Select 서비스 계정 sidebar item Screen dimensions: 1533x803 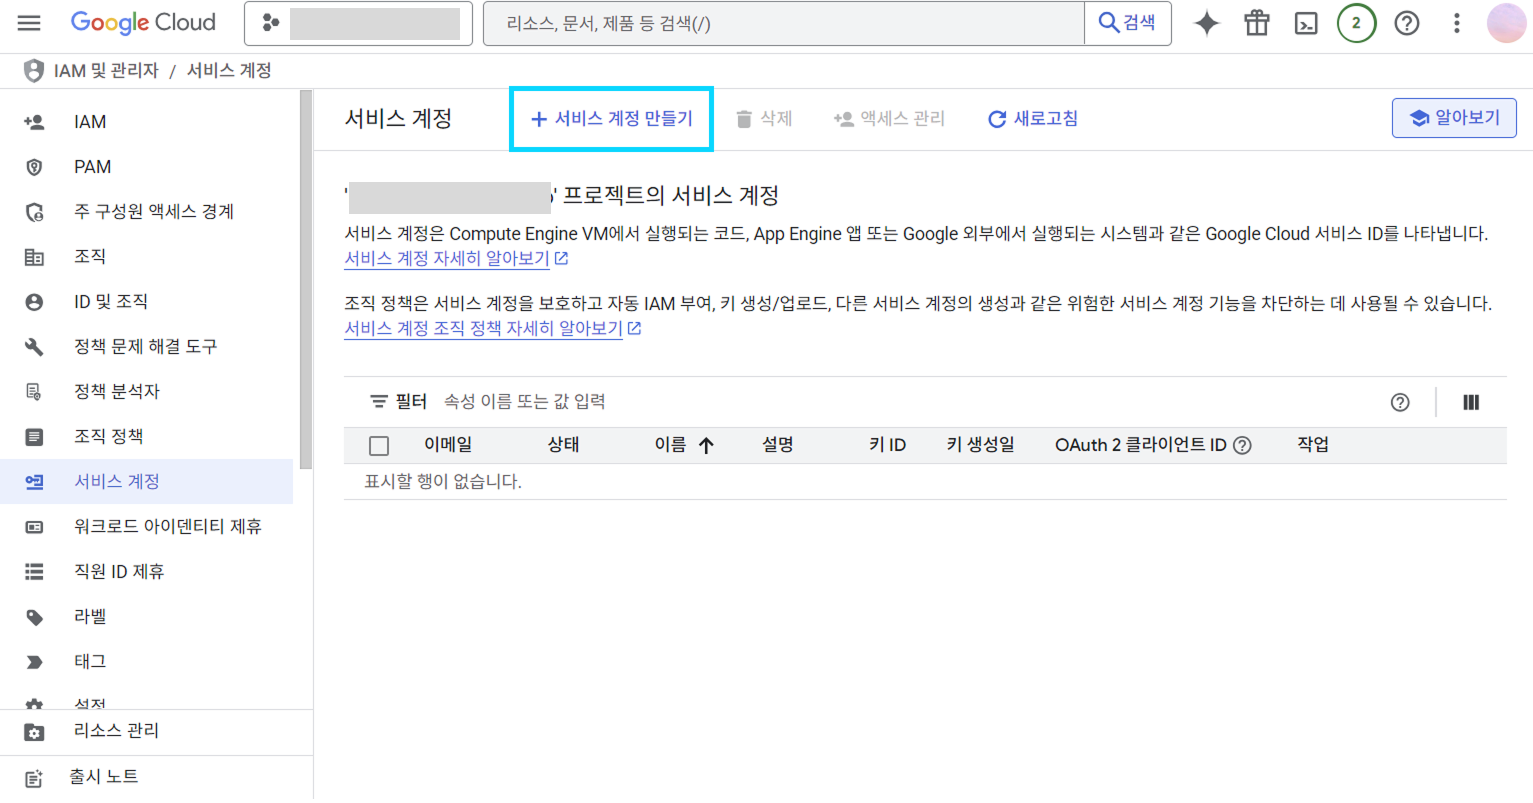click(147, 482)
